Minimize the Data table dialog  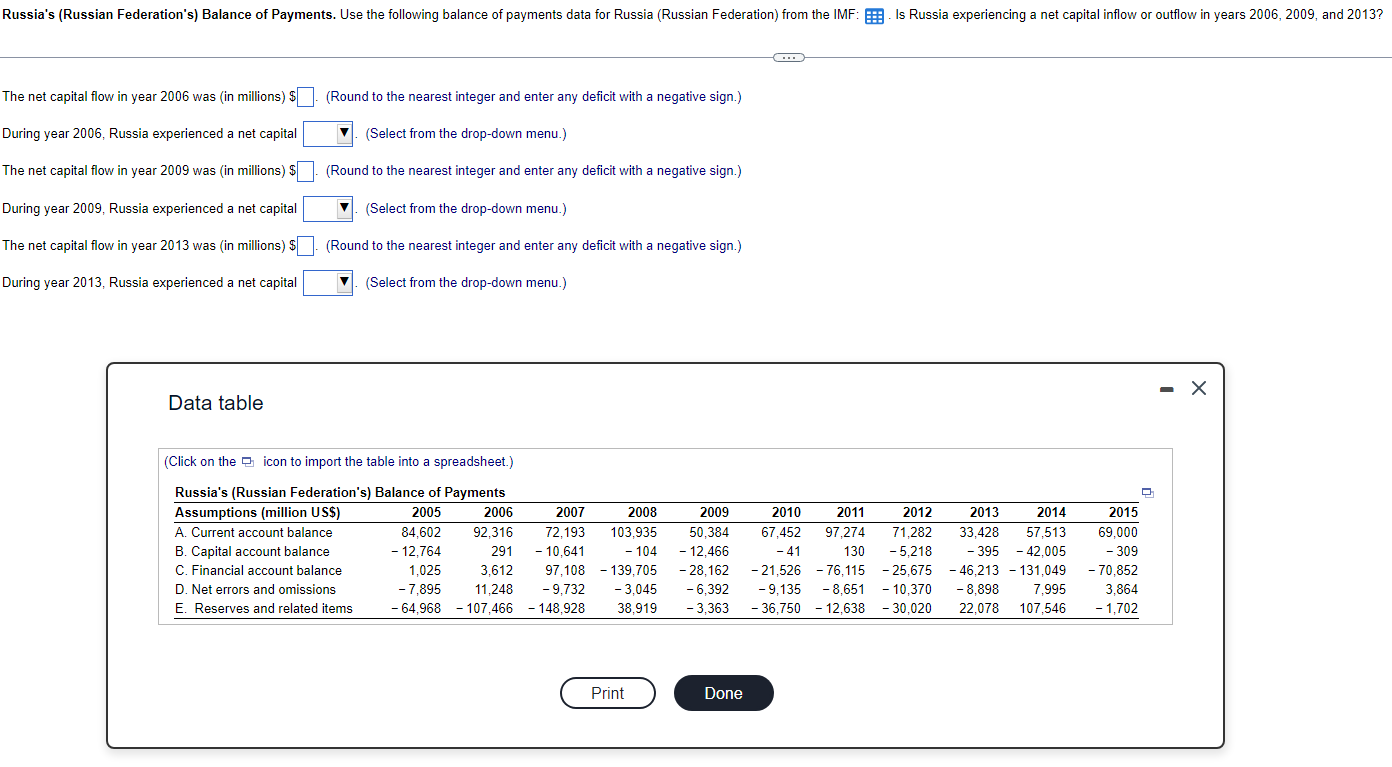pyautogui.click(x=1166, y=389)
